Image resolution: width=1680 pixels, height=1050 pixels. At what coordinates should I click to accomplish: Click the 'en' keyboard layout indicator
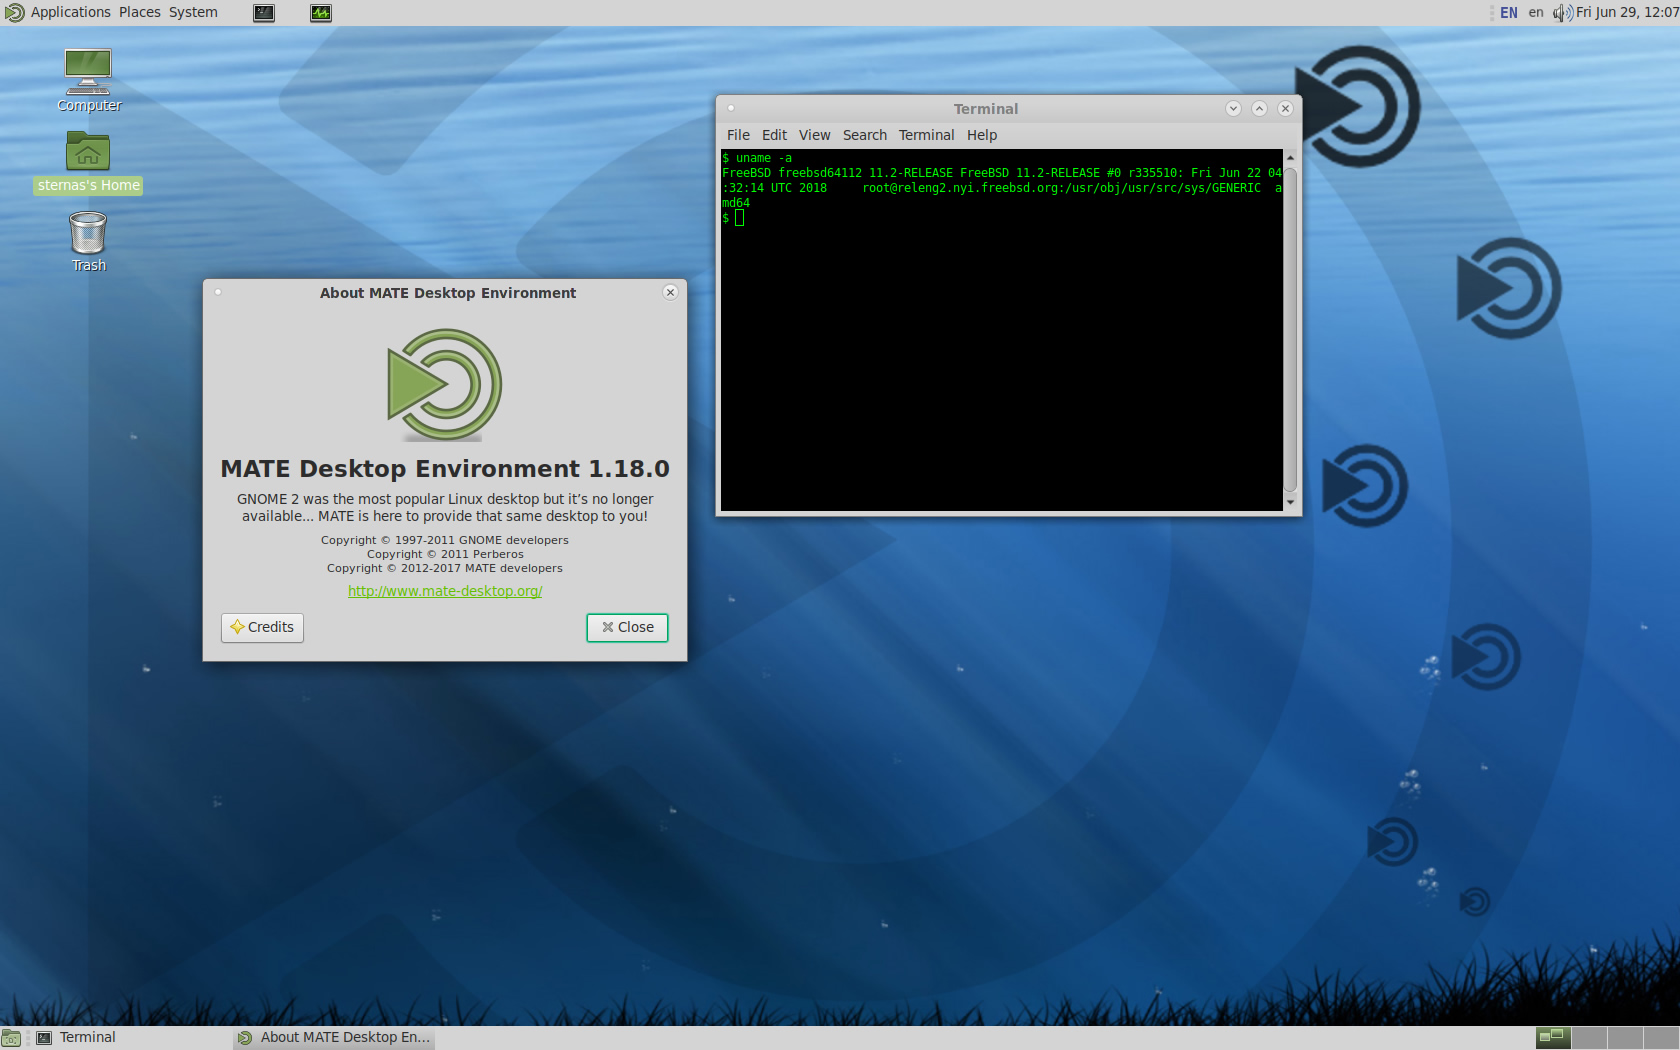1536,13
